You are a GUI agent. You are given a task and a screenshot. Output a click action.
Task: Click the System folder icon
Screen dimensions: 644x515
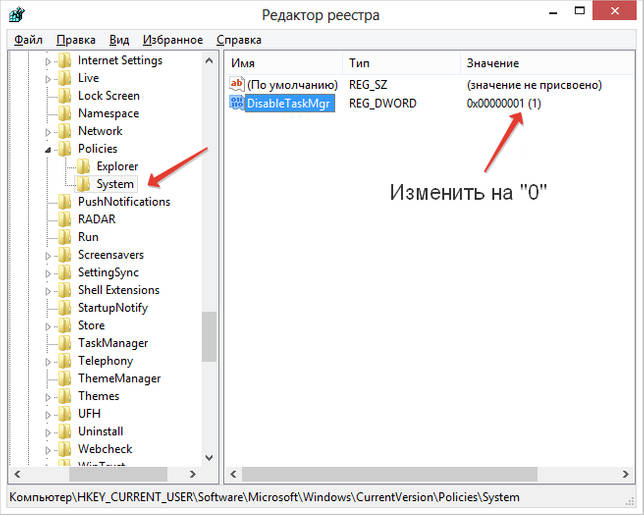point(83,184)
